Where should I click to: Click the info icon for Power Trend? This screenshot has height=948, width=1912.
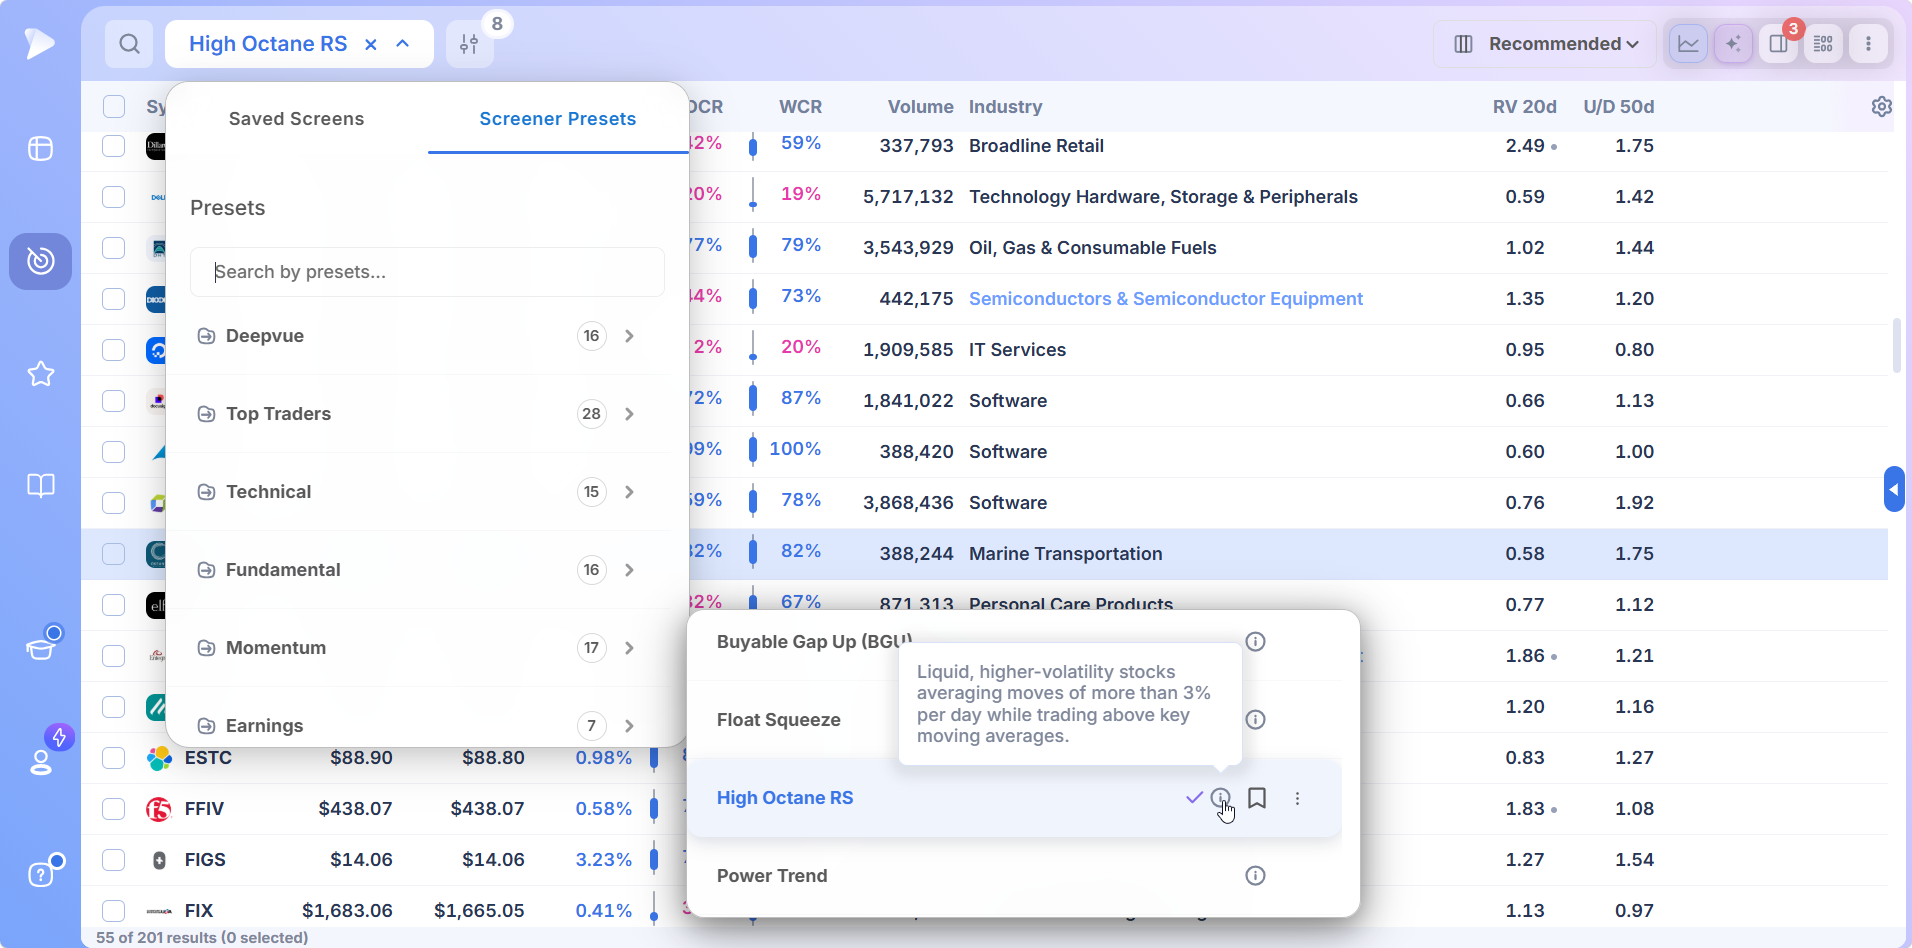1255,876
